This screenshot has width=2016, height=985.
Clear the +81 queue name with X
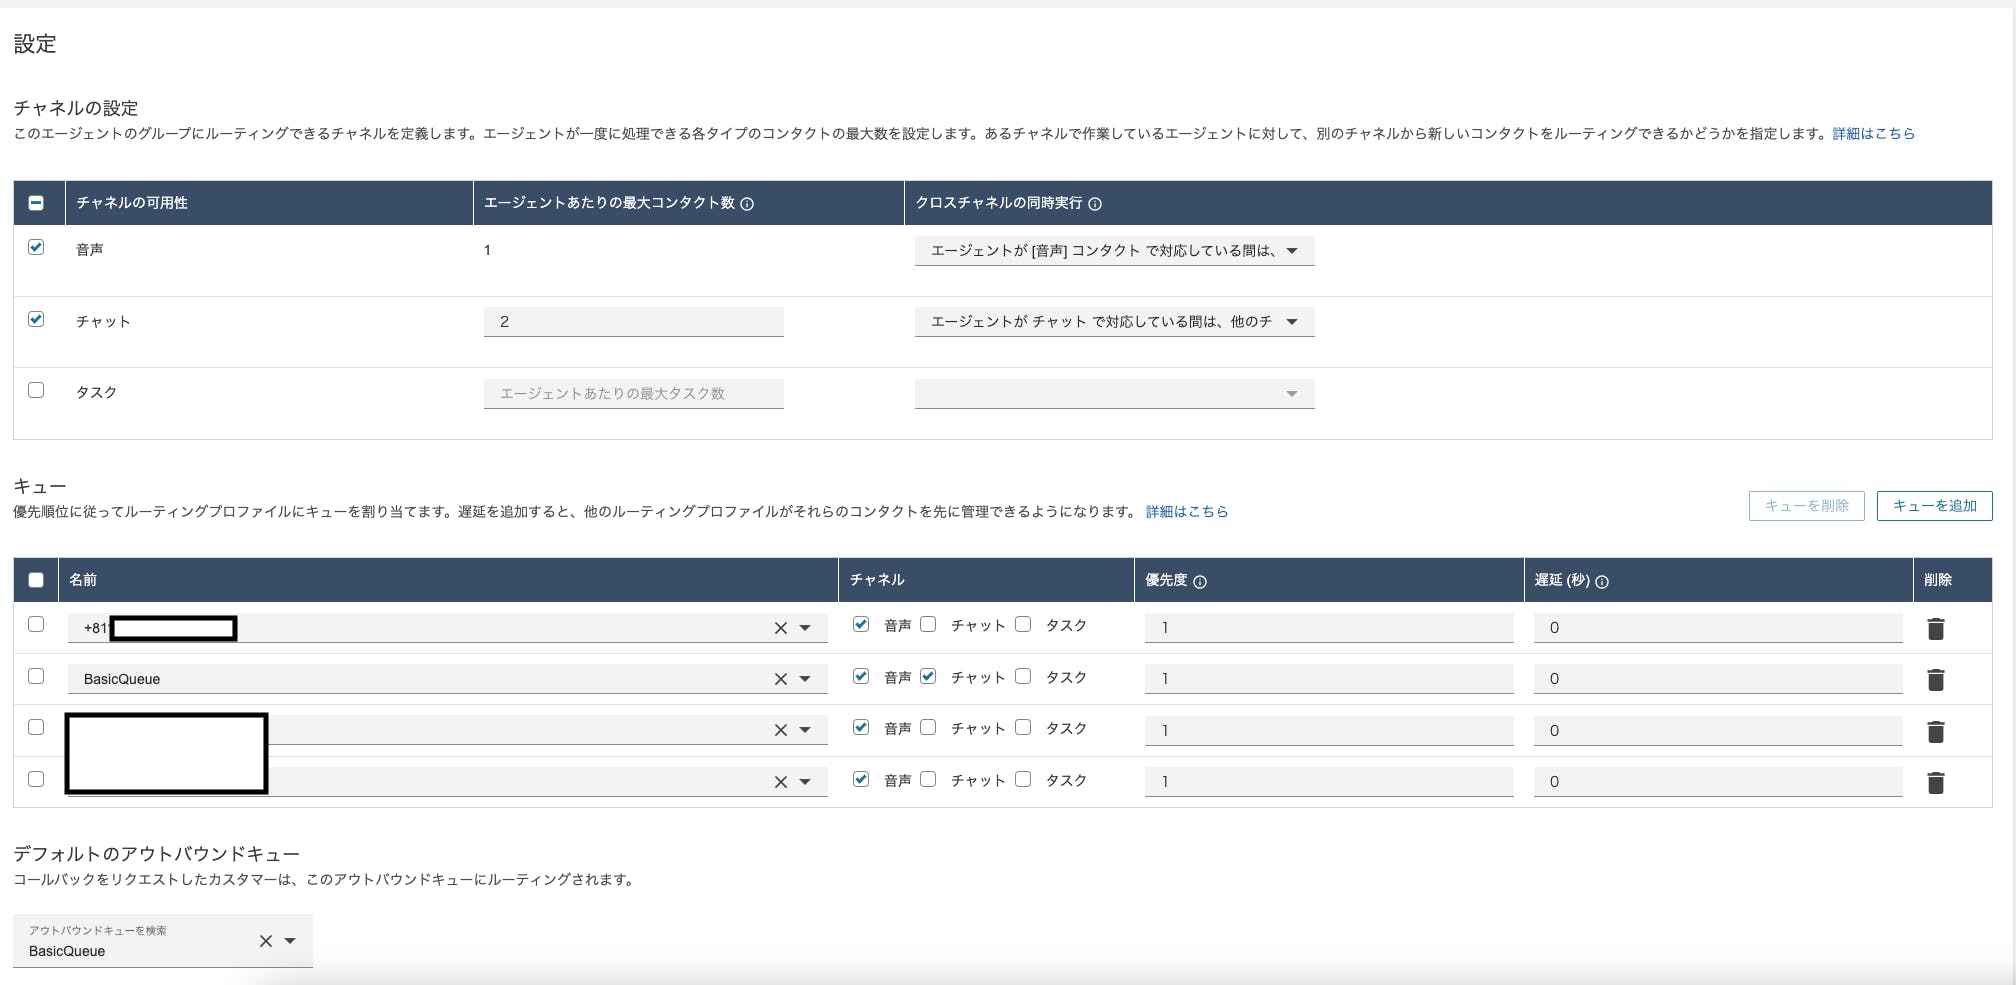780,628
